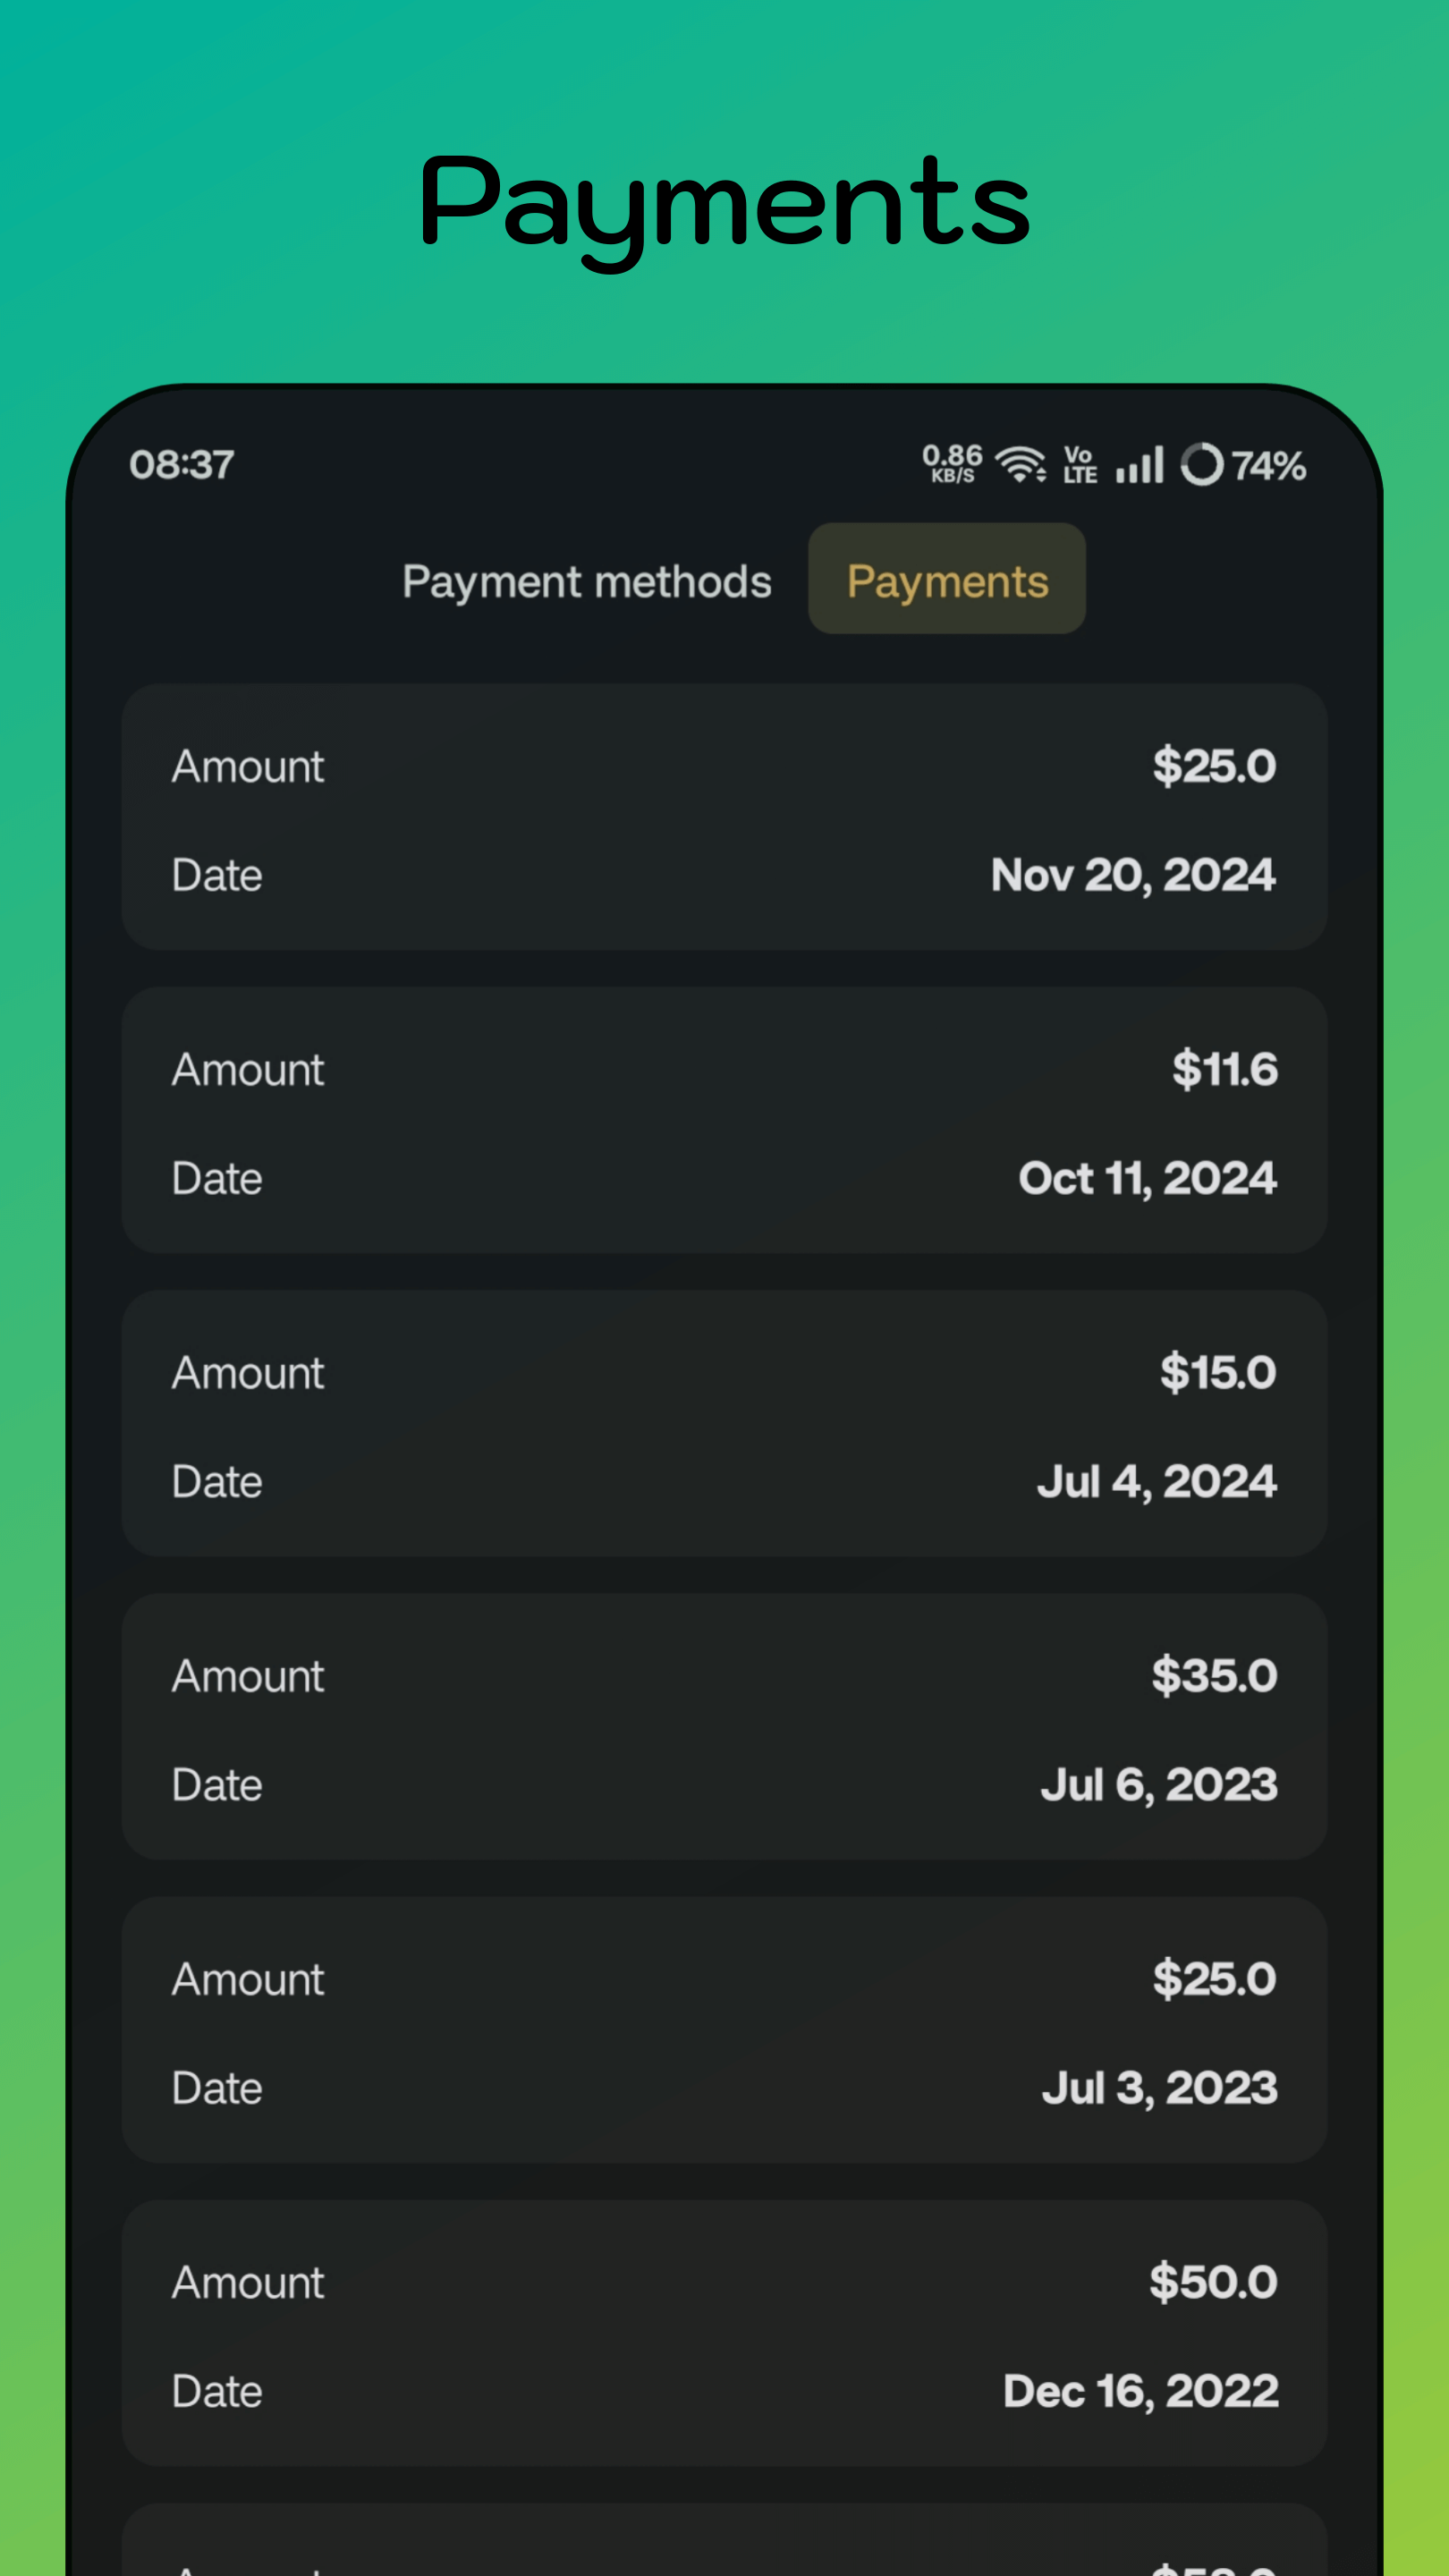Tap the Payments heading title
The width and height of the screenshot is (1449, 2576).
pos(724,203)
